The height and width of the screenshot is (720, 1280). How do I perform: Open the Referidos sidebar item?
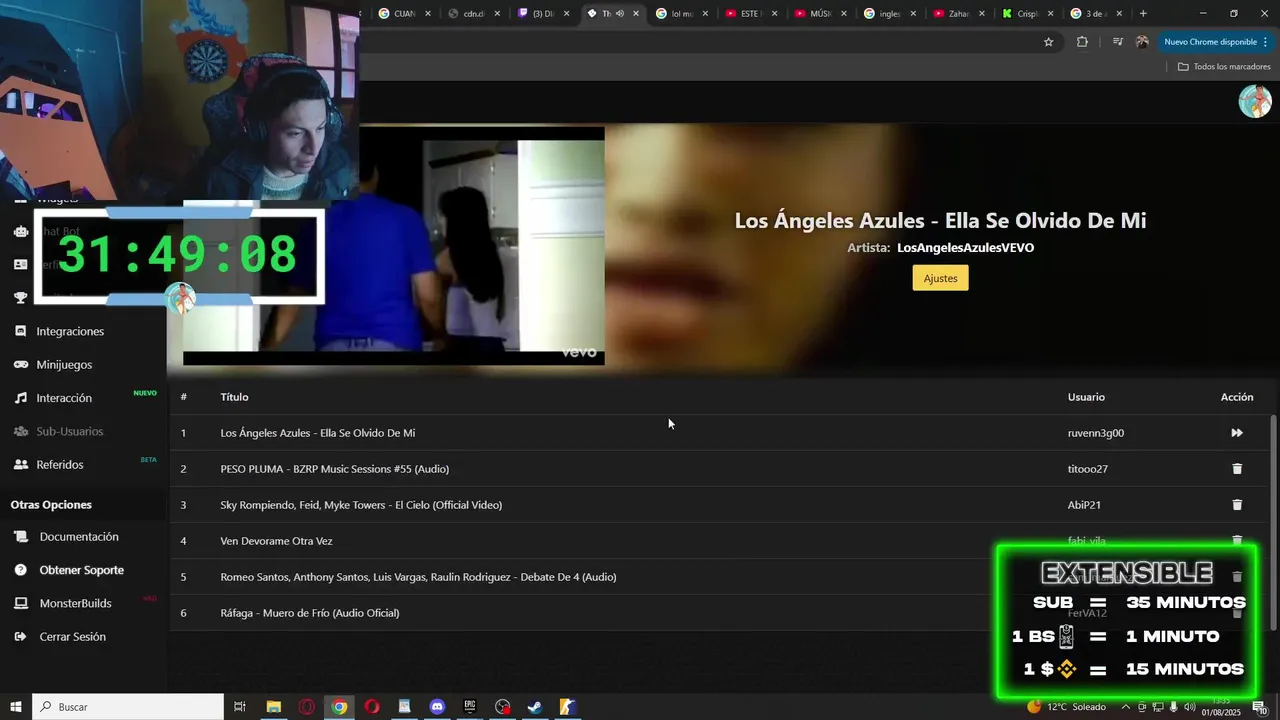[x=60, y=465]
